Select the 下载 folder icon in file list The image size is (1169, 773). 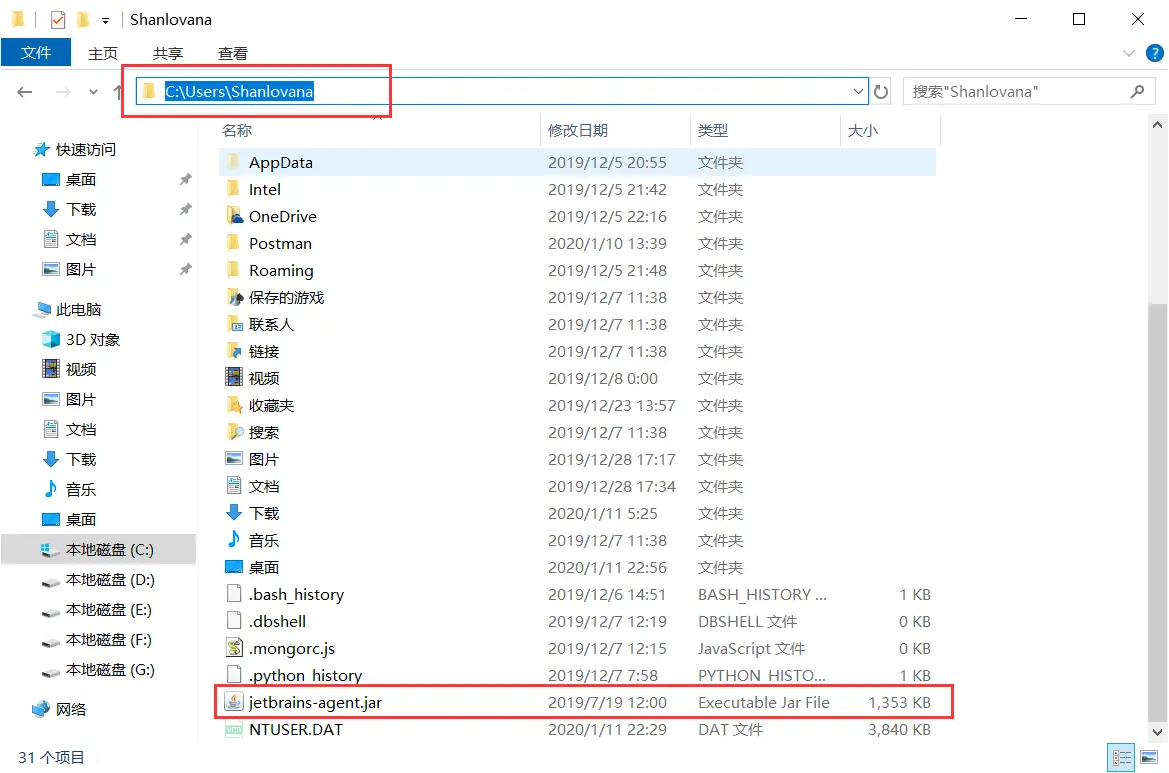[234, 513]
